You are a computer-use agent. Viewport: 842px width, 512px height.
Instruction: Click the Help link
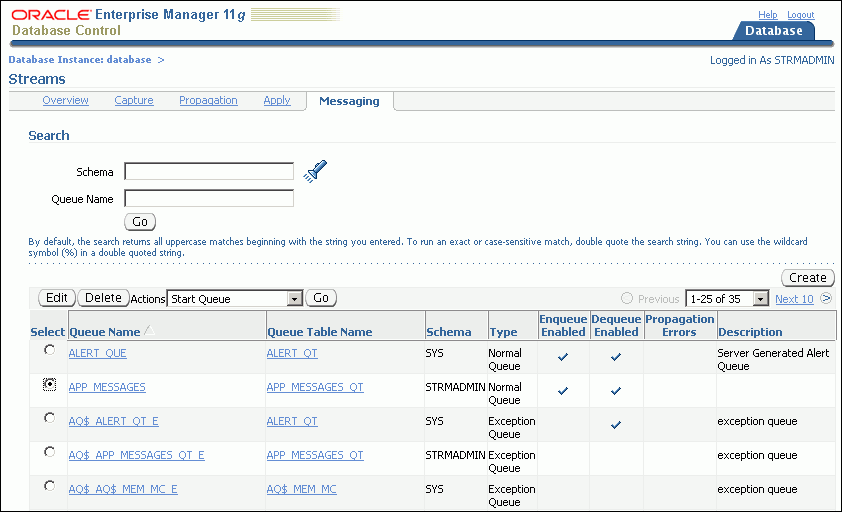coord(767,15)
